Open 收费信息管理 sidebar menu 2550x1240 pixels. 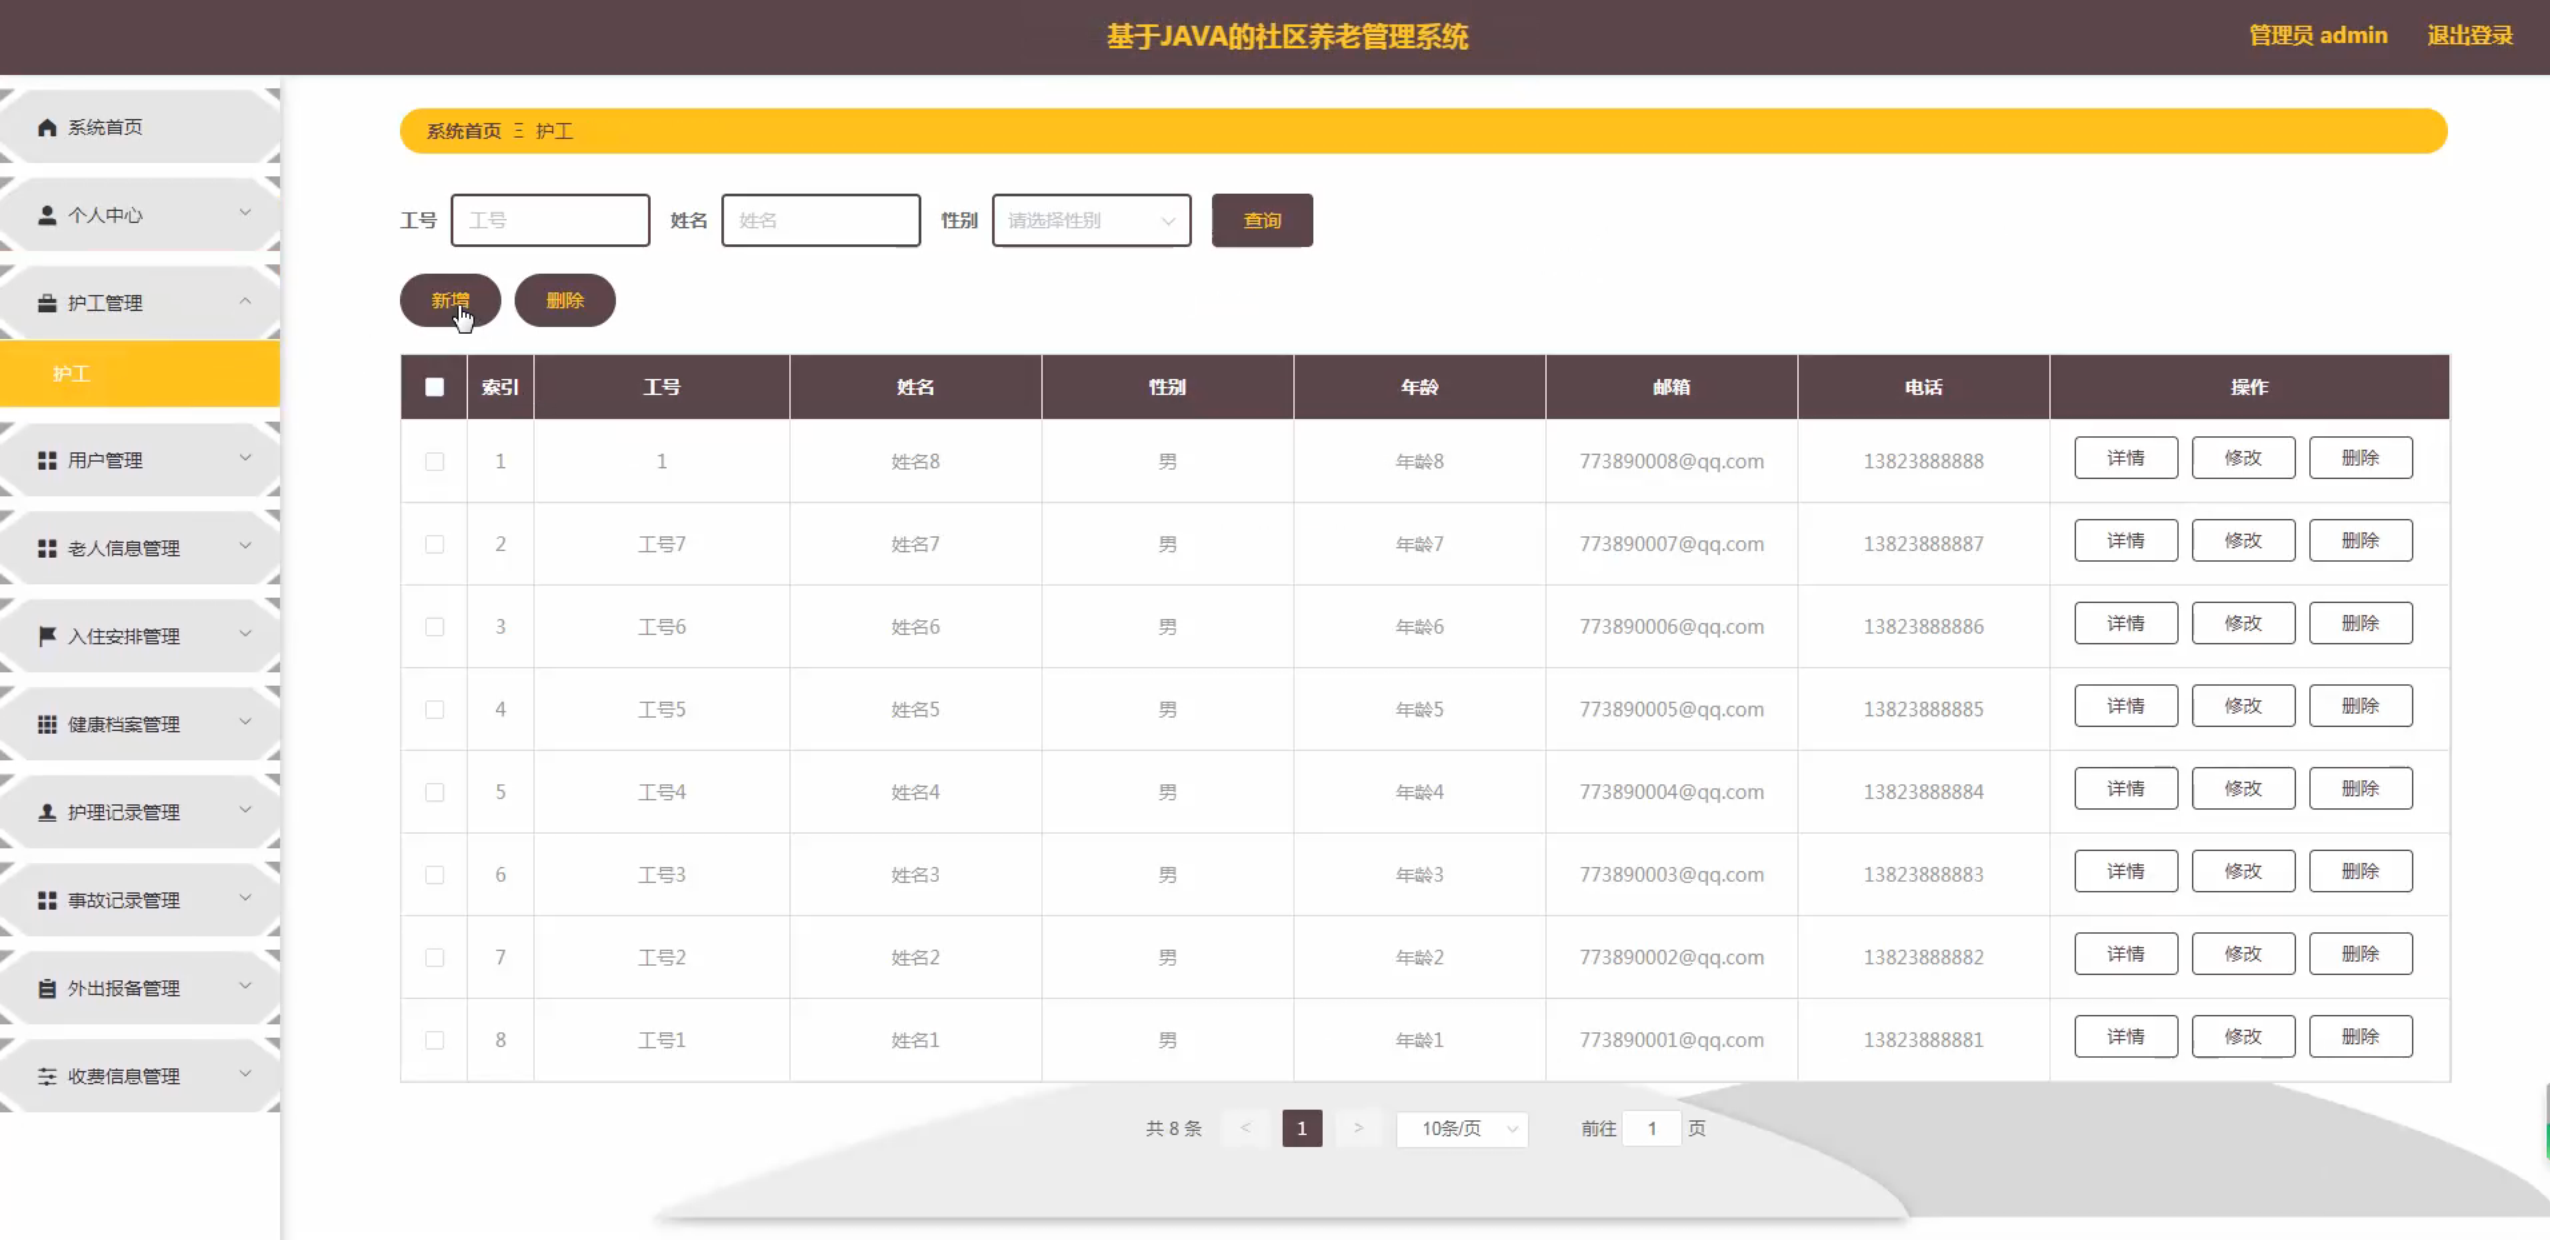pyautogui.click(x=140, y=1076)
